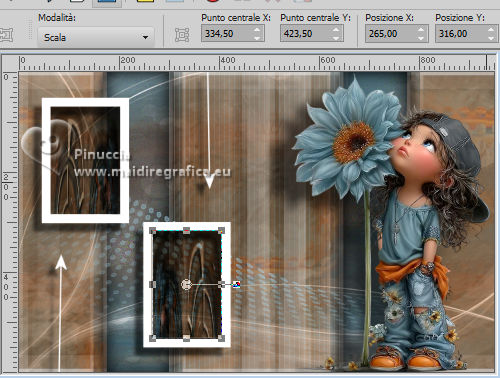The width and height of the screenshot is (500, 378).
Task: Click the right-middle selection handle
Action: tap(221, 284)
